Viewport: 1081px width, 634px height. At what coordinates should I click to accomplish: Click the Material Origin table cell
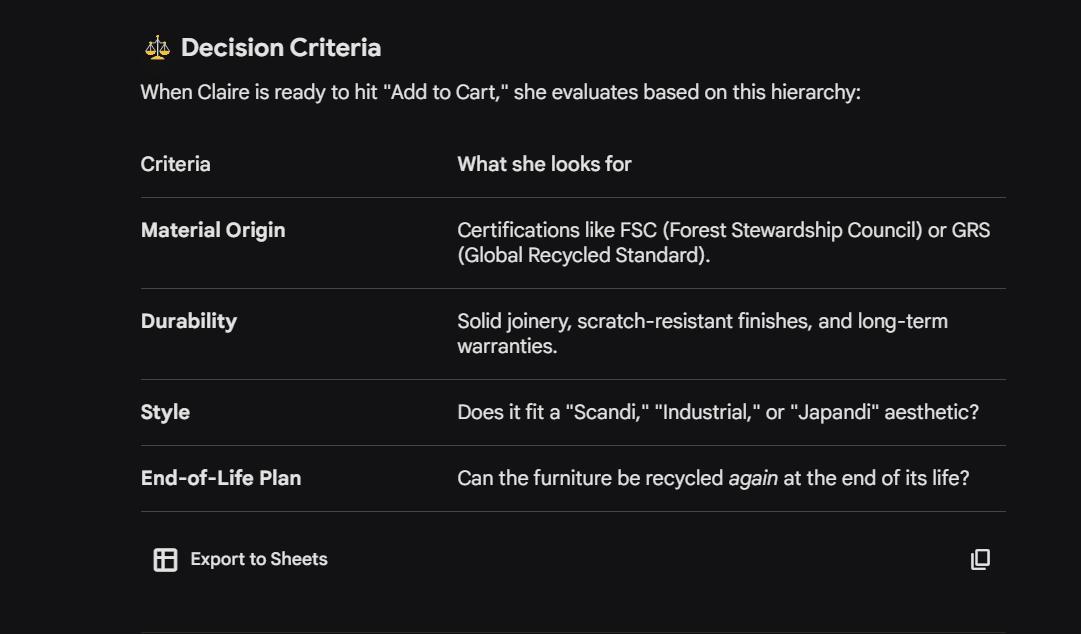(213, 230)
